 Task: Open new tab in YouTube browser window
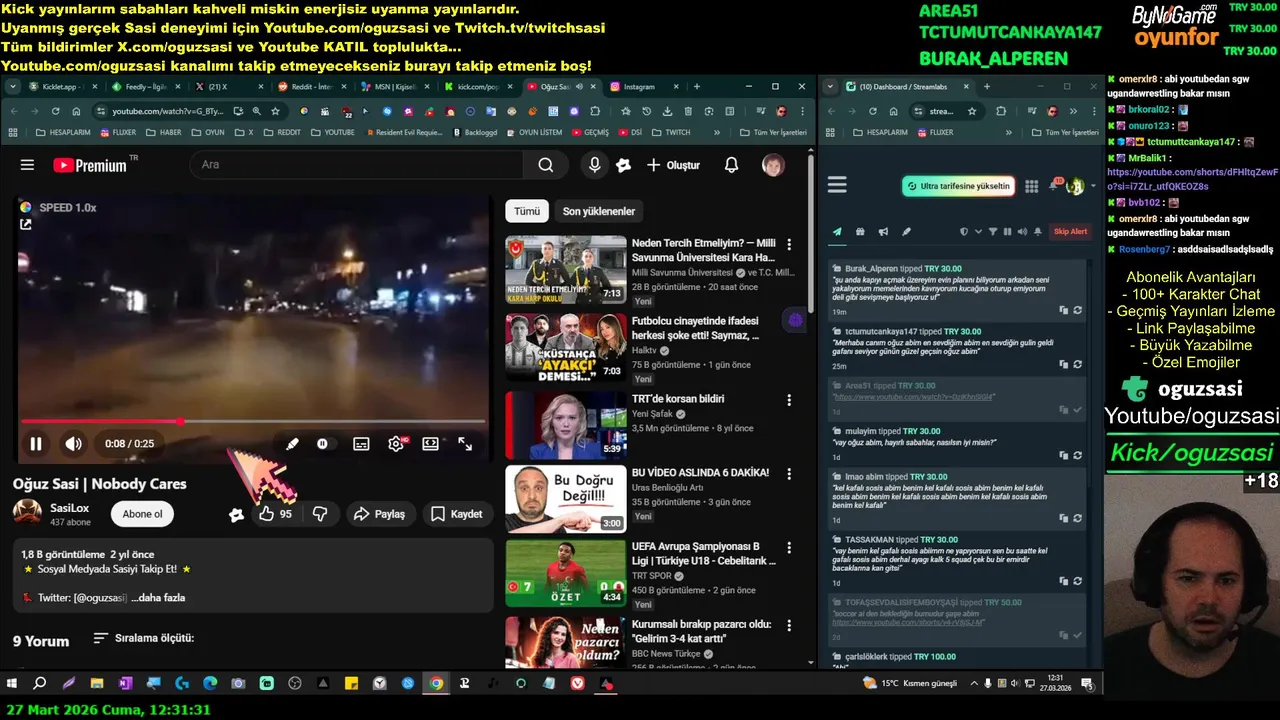(x=697, y=87)
